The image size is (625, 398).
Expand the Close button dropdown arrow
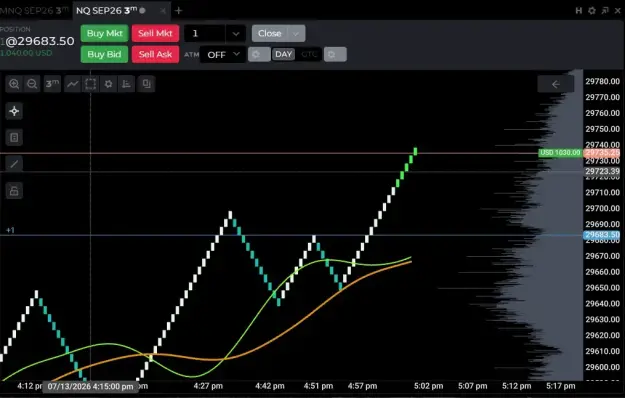point(296,33)
